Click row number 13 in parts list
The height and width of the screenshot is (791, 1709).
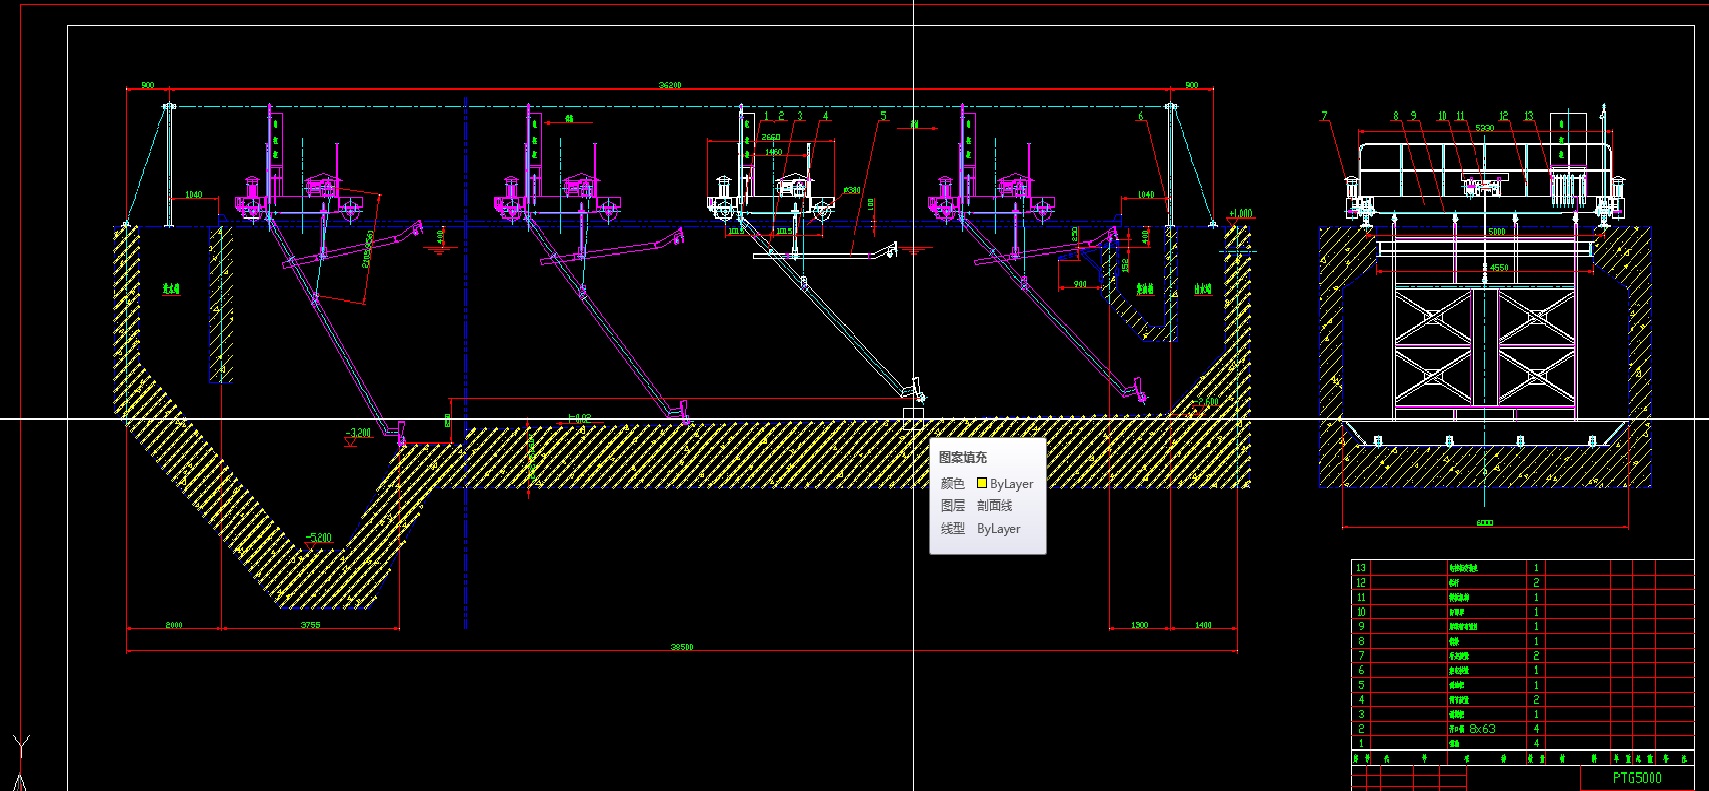pyautogui.click(x=1360, y=568)
